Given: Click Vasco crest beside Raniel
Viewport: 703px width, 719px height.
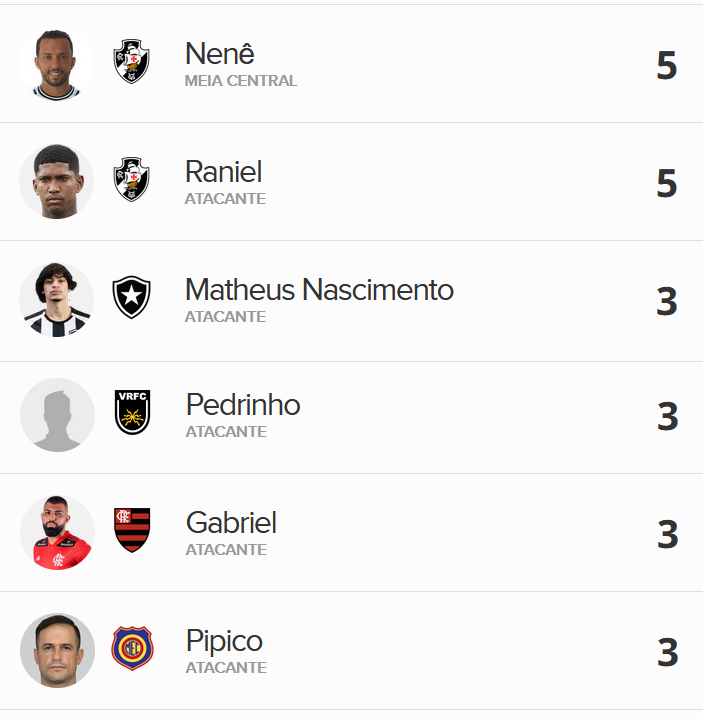Looking at the screenshot, I should tap(131, 180).
